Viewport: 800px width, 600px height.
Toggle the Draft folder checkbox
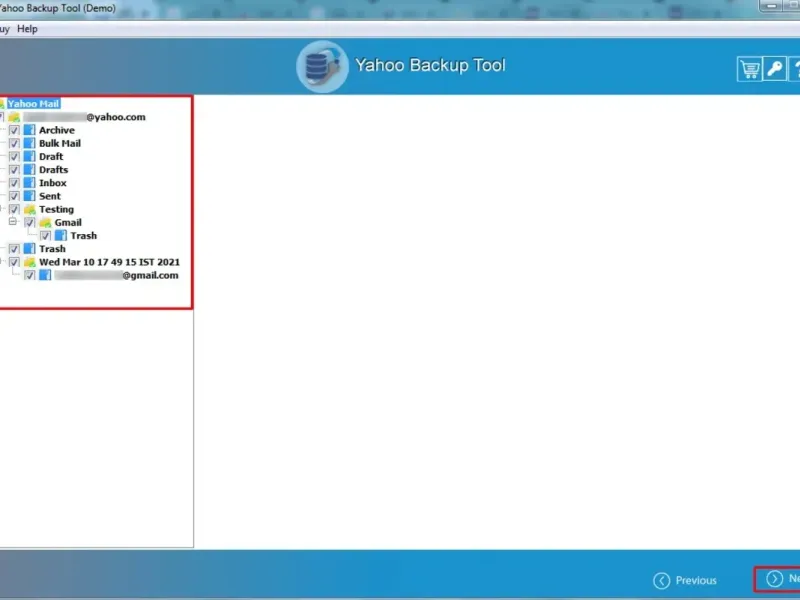pos(14,157)
